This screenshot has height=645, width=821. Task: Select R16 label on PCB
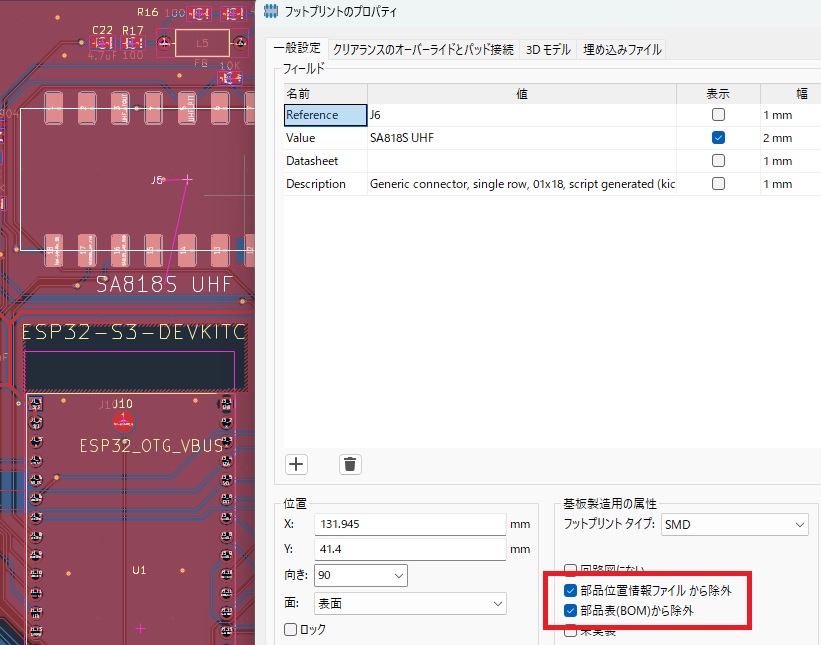147,12
